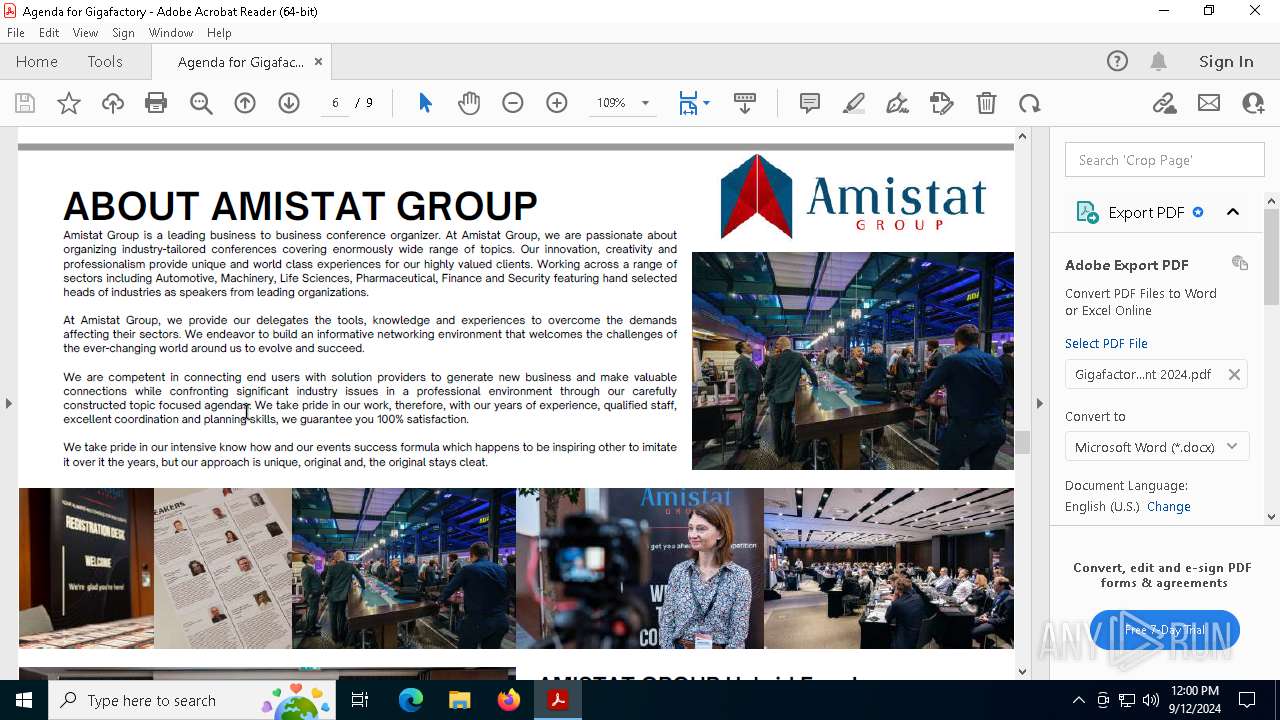This screenshot has width=1280, height=720.
Task: Go to next page arrow
Action: 289,103
